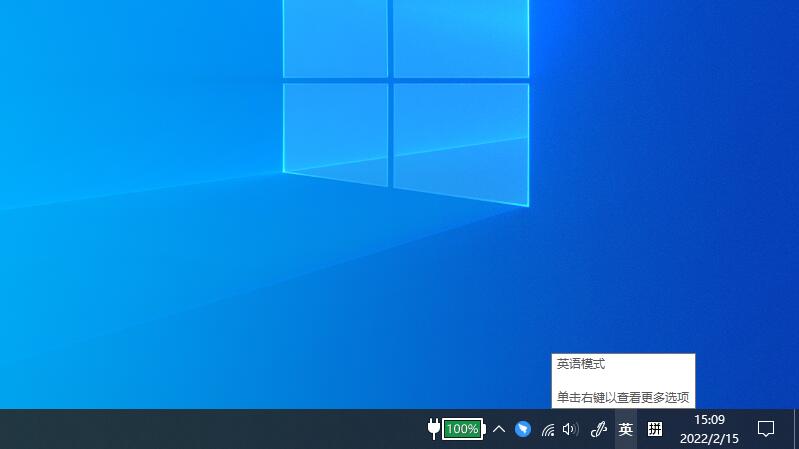Expand the hidden tray icons chevron
The width and height of the screenshot is (799, 449).
(499, 429)
